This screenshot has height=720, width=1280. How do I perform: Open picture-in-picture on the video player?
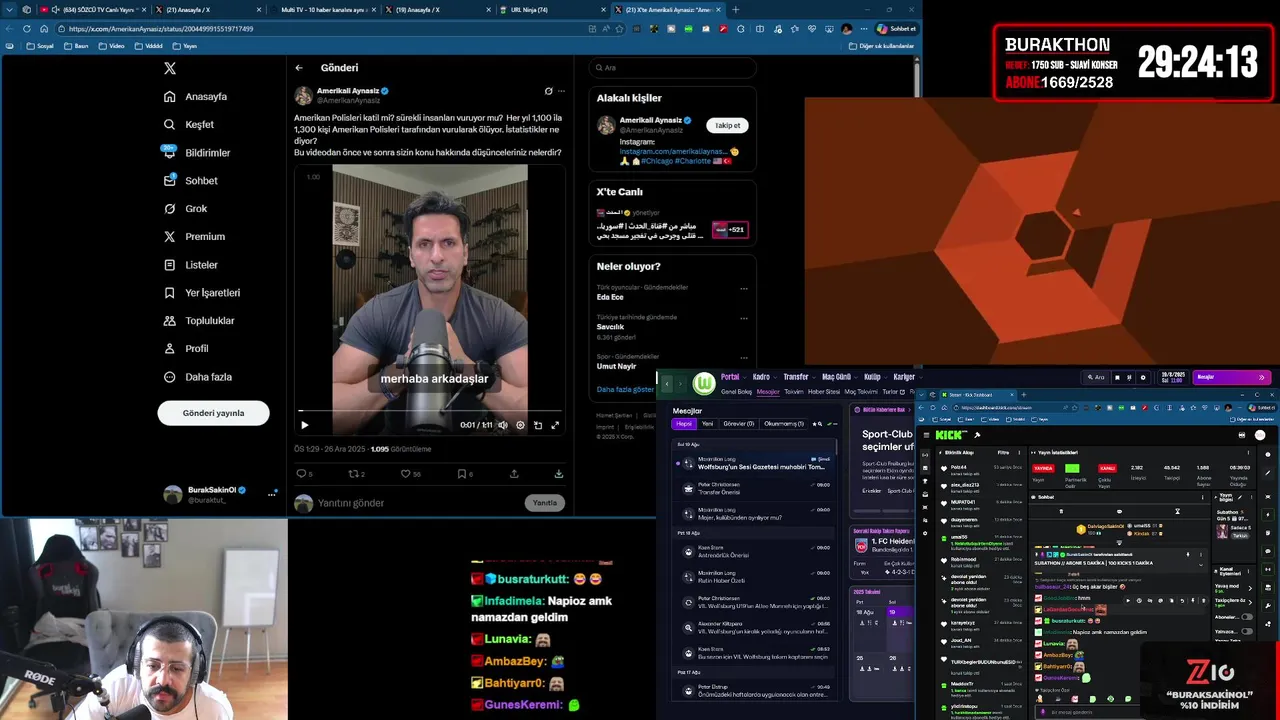tap(538, 425)
